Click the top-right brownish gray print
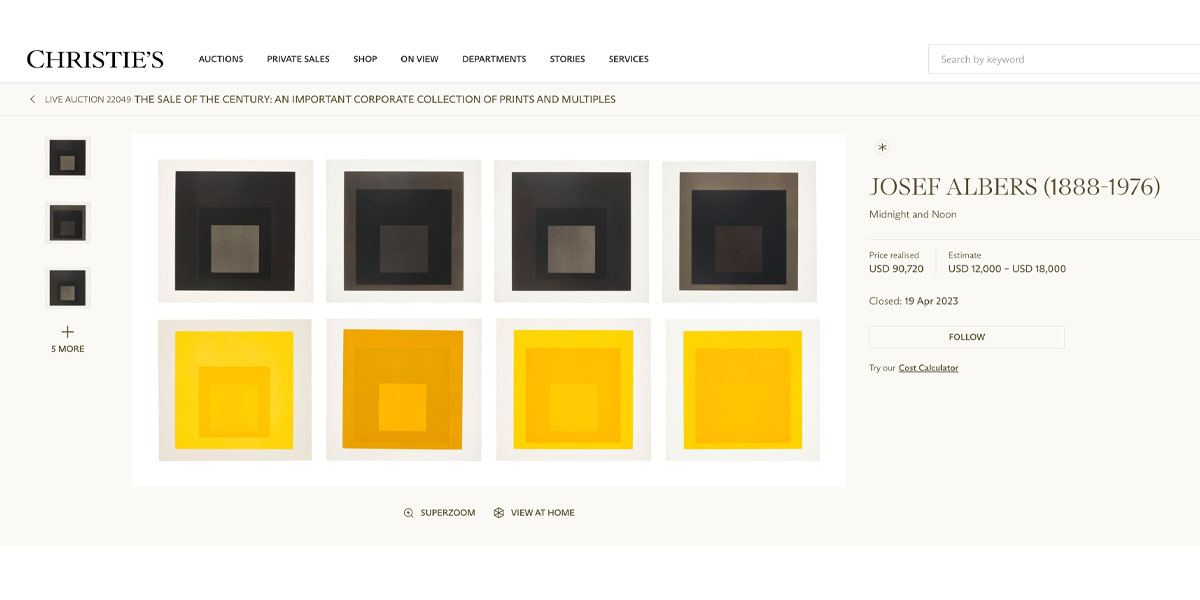 (x=739, y=231)
